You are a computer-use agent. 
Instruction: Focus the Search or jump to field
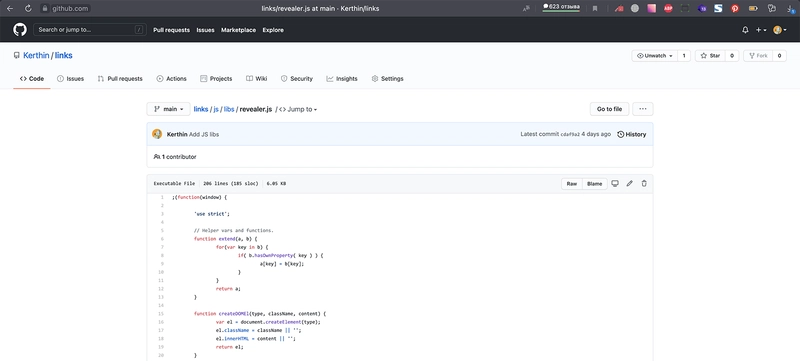(x=90, y=30)
